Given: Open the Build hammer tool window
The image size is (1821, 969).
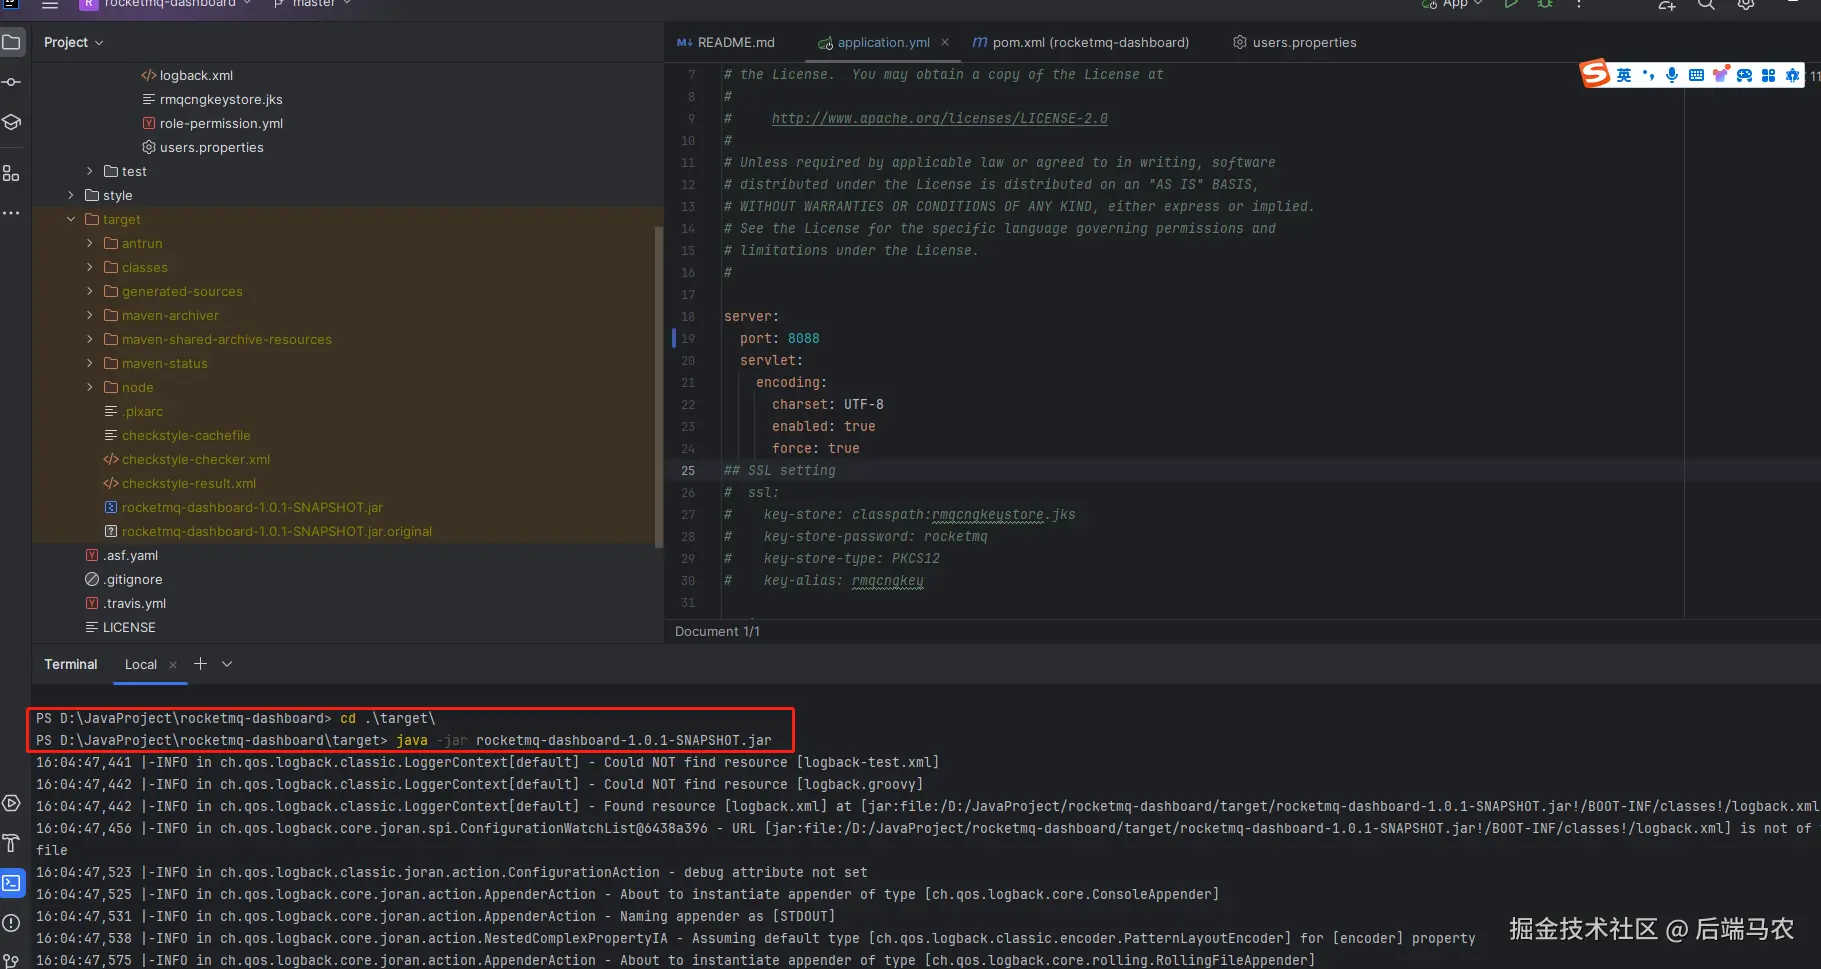Looking at the screenshot, I should click(x=12, y=843).
